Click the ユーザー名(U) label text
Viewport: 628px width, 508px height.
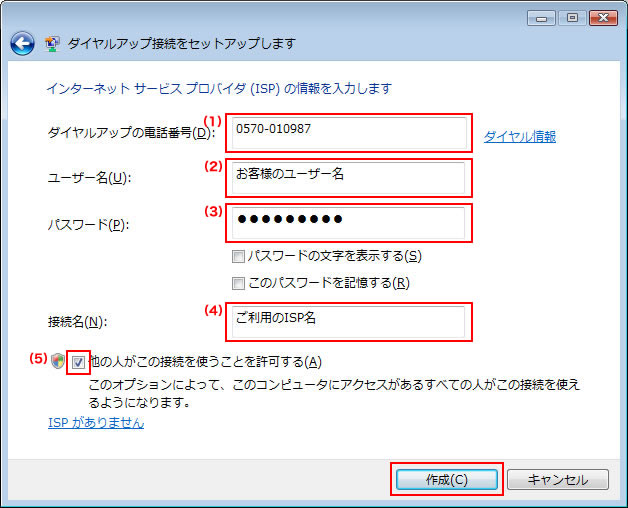pyautogui.click(x=90, y=178)
